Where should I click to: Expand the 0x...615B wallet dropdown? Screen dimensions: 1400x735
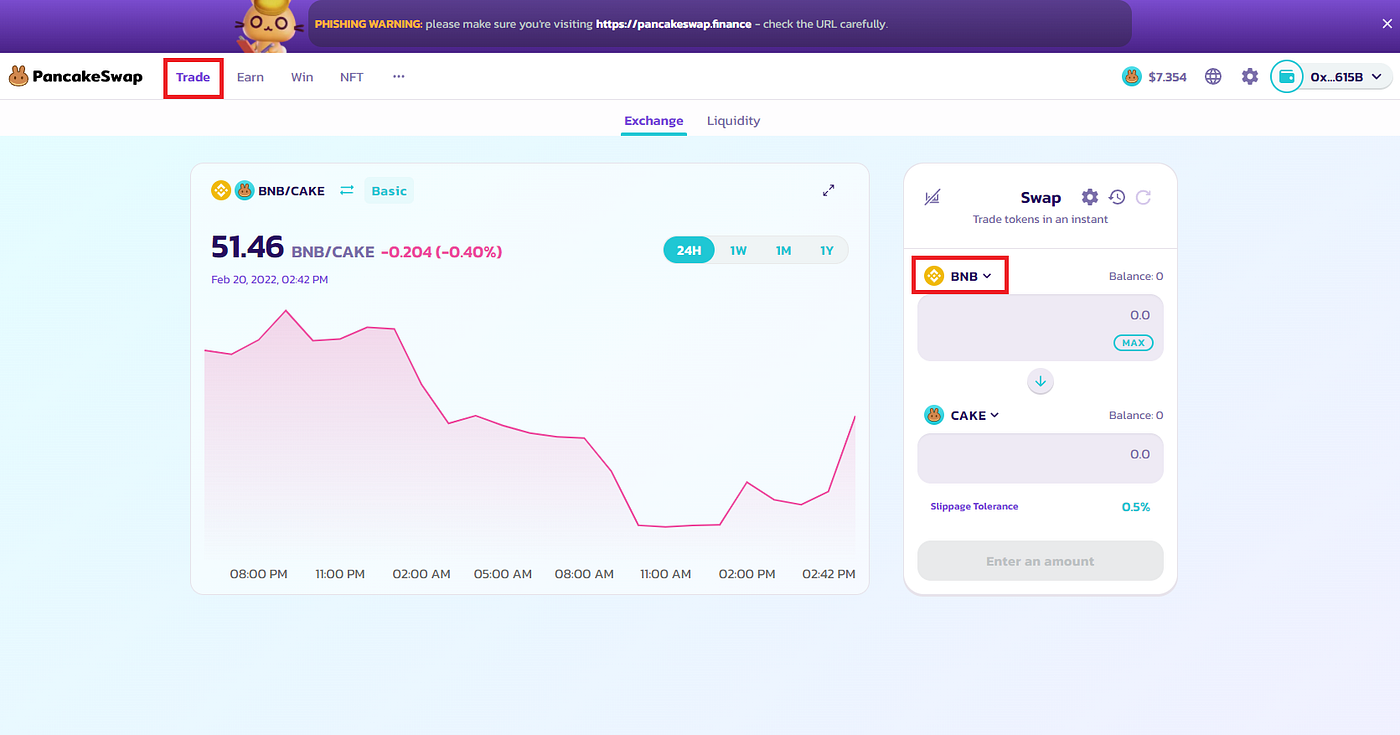(x=1346, y=77)
